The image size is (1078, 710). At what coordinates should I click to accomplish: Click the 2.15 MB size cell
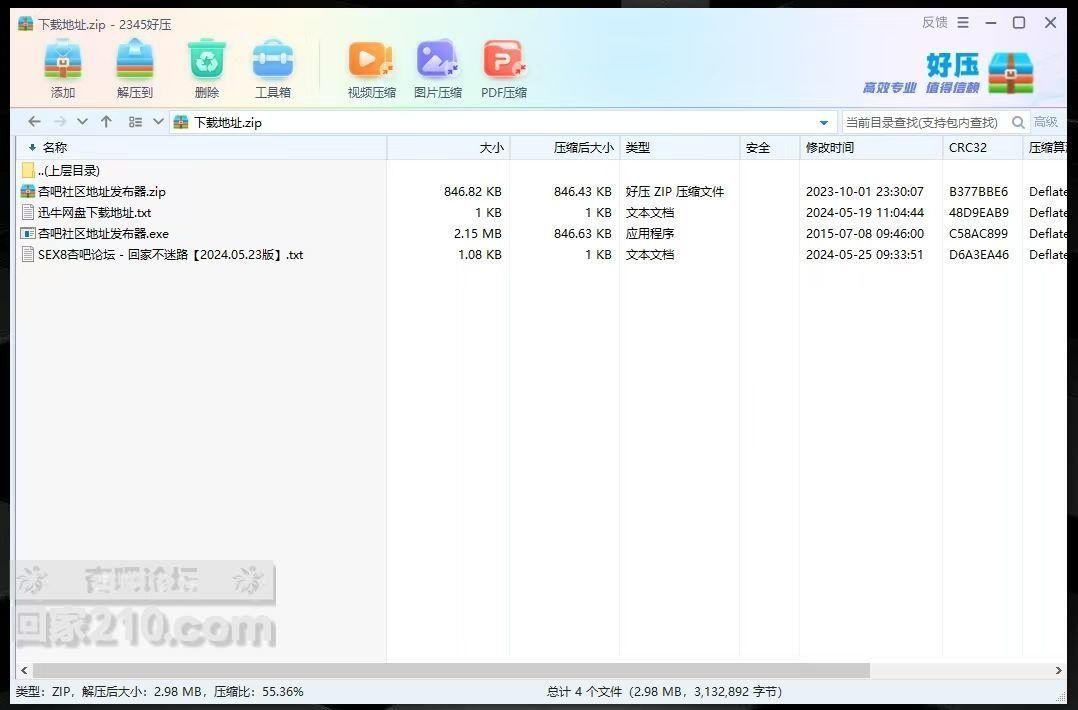coord(477,234)
